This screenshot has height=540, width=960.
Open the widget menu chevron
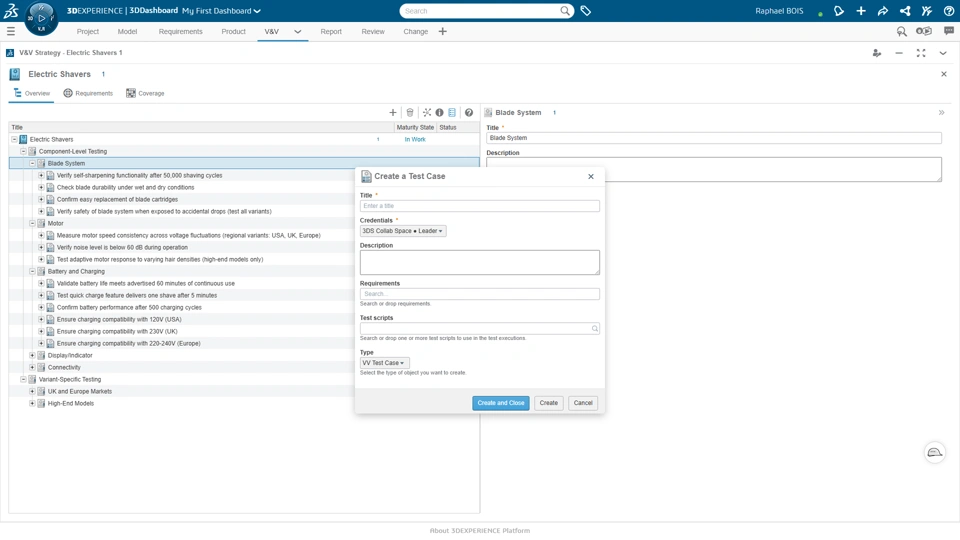(943, 53)
